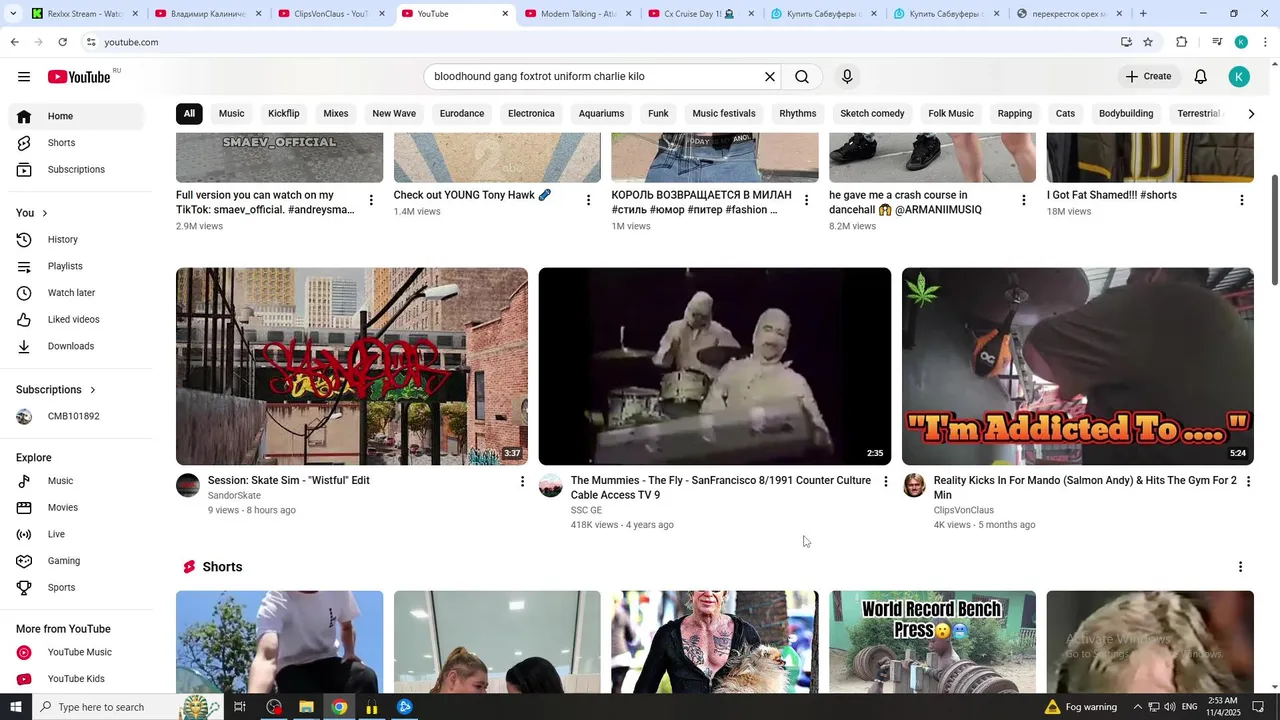
Task: Open Gaming in Explore section
Action: click(x=77, y=561)
